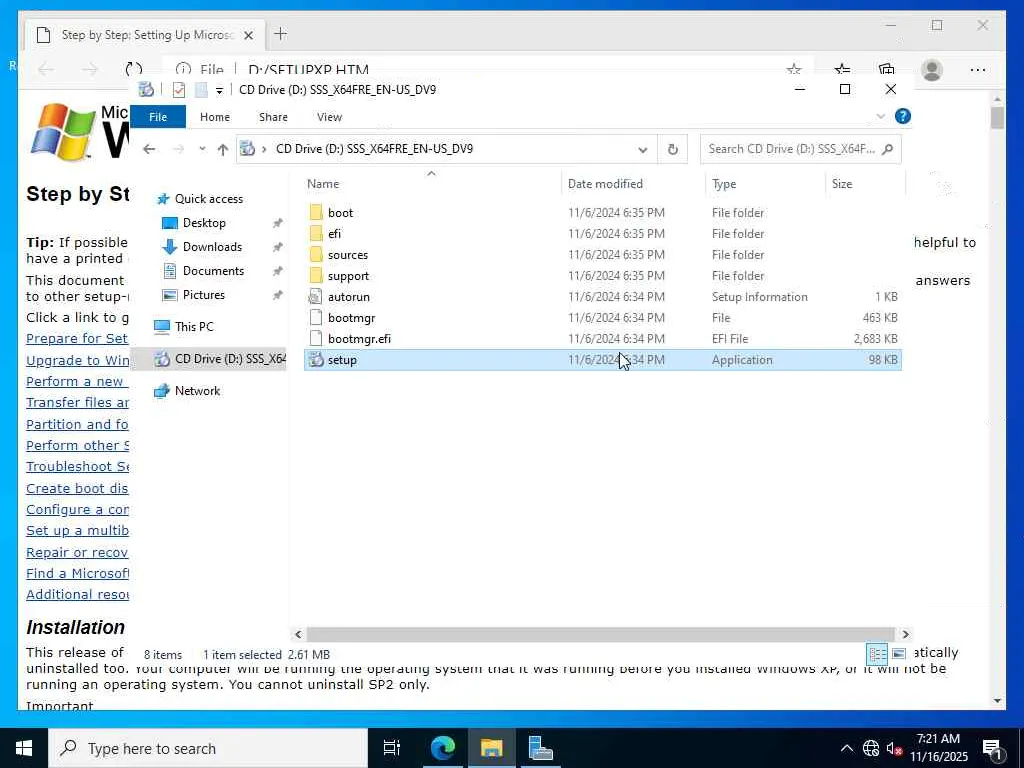The image size is (1024, 768).
Task: Open the notification center
Action: coord(993,748)
